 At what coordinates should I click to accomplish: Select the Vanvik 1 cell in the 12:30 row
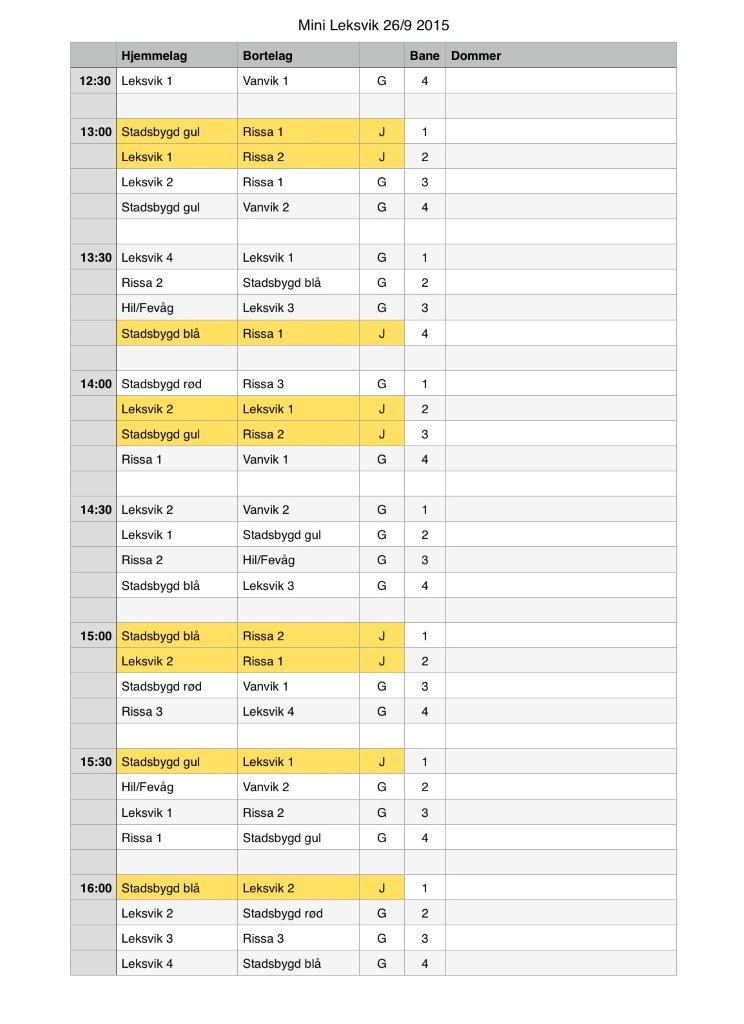point(298,81)
